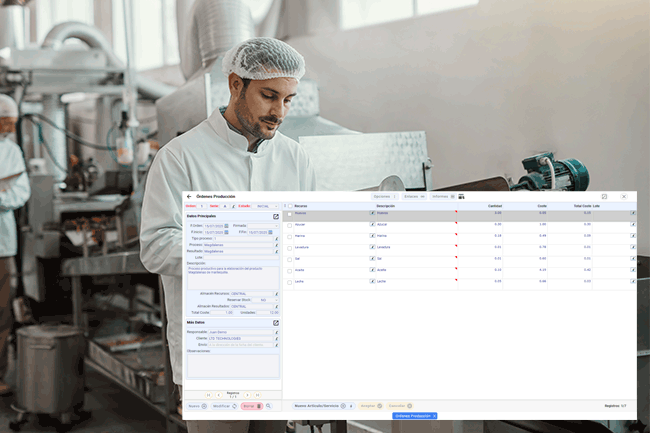Click the Borrar button
Viewport: 650px width, 433px height.
(x=251, y=406)
